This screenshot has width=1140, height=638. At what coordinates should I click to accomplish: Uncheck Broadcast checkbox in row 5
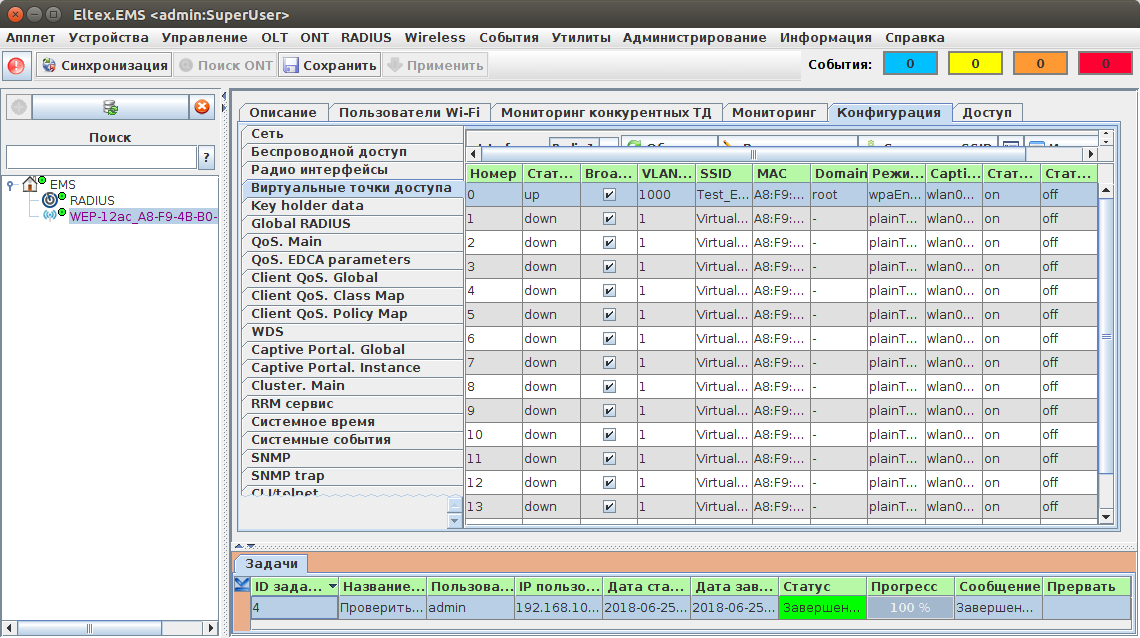[609, 315]
